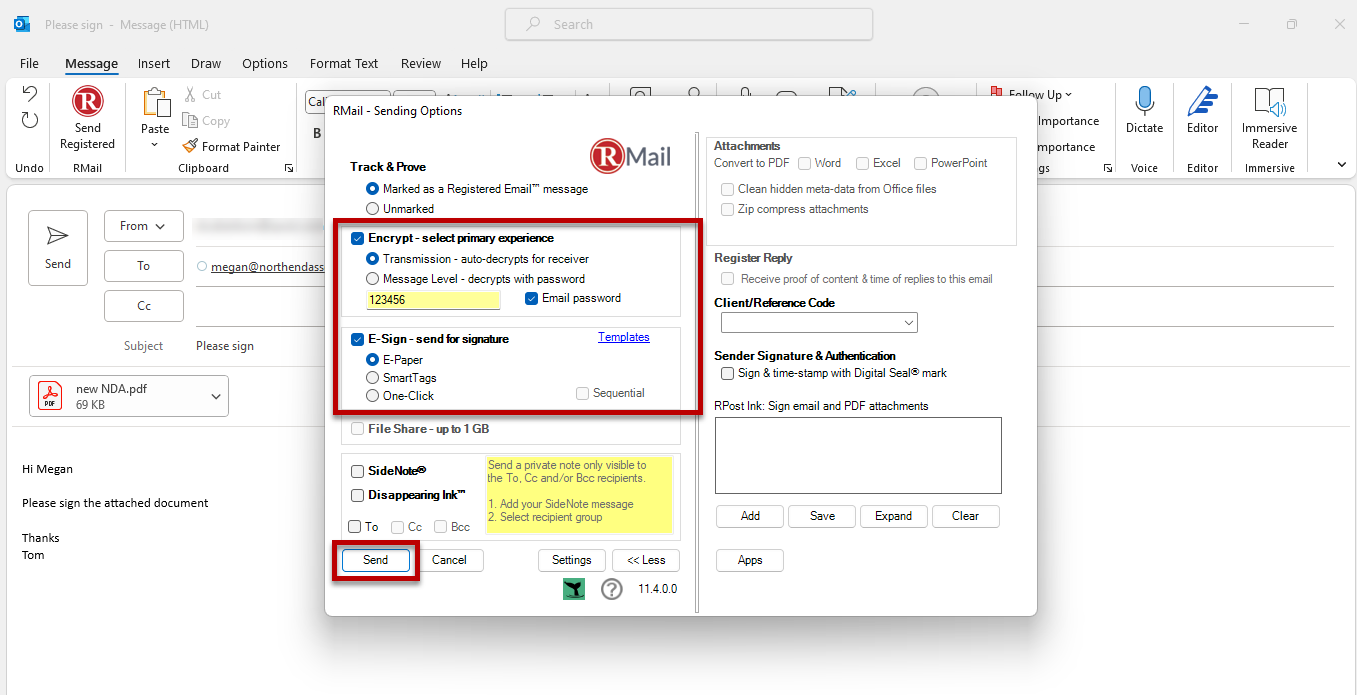Click the To button in message header
Viewport: 1357px width, 695px height.
[x=143, y=266]
